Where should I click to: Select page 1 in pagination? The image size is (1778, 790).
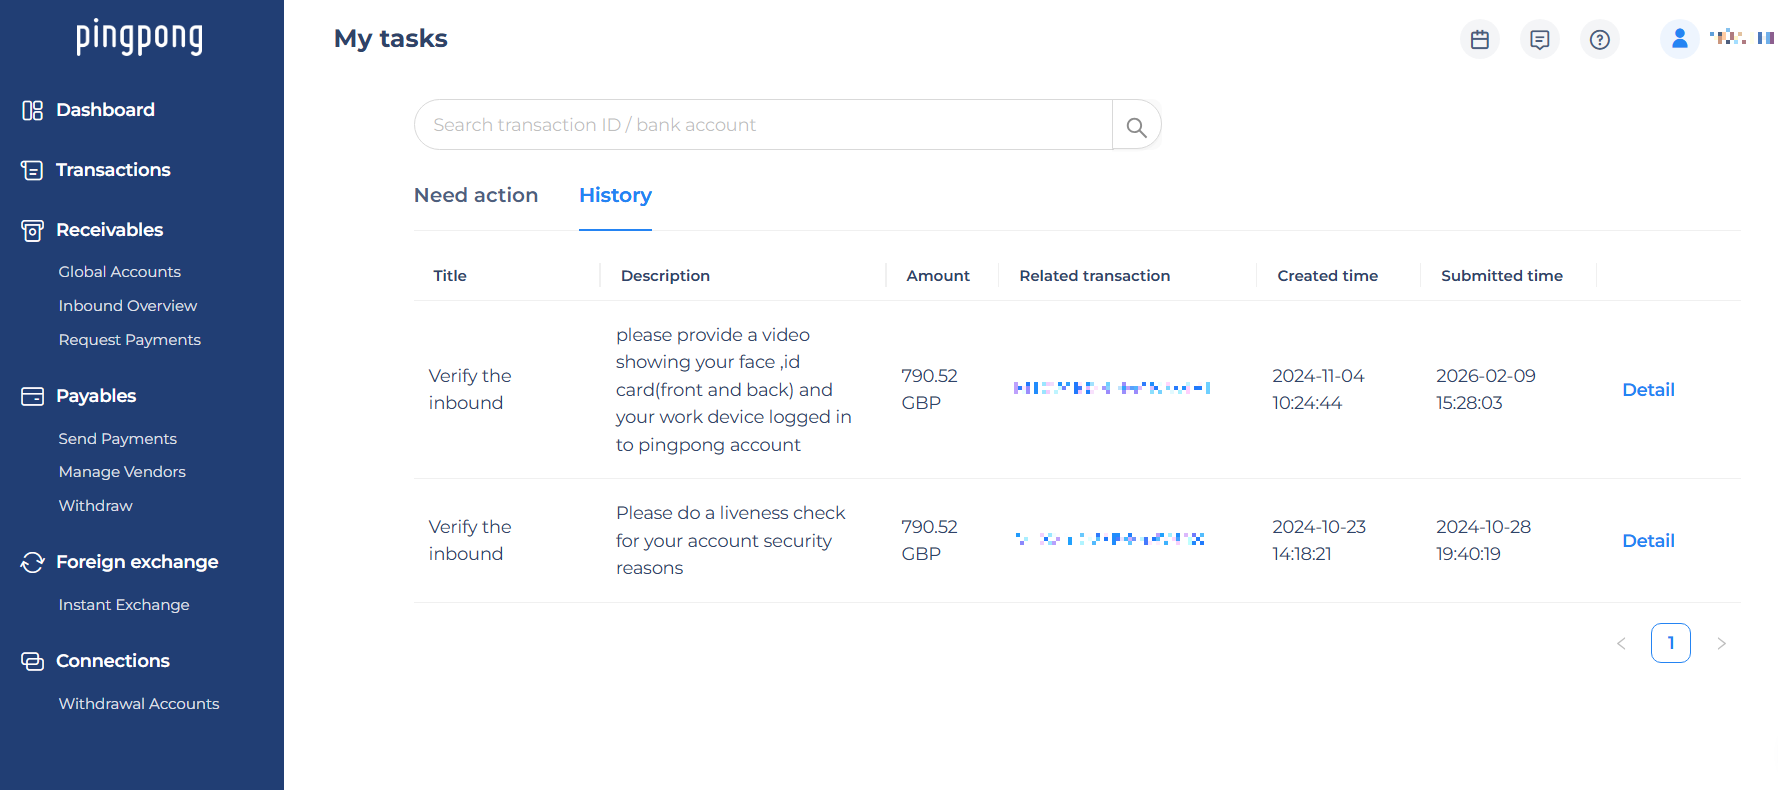pyautogui.click(x=1670, y=643)
